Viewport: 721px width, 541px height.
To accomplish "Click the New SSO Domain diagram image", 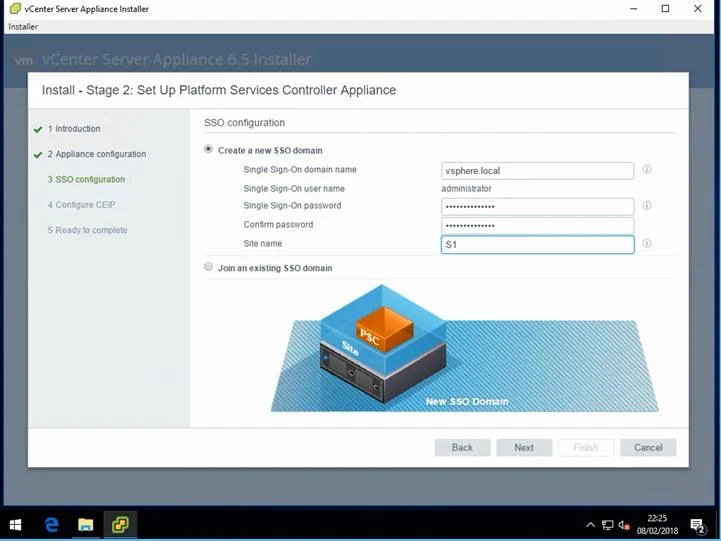I will click(464, 348).
